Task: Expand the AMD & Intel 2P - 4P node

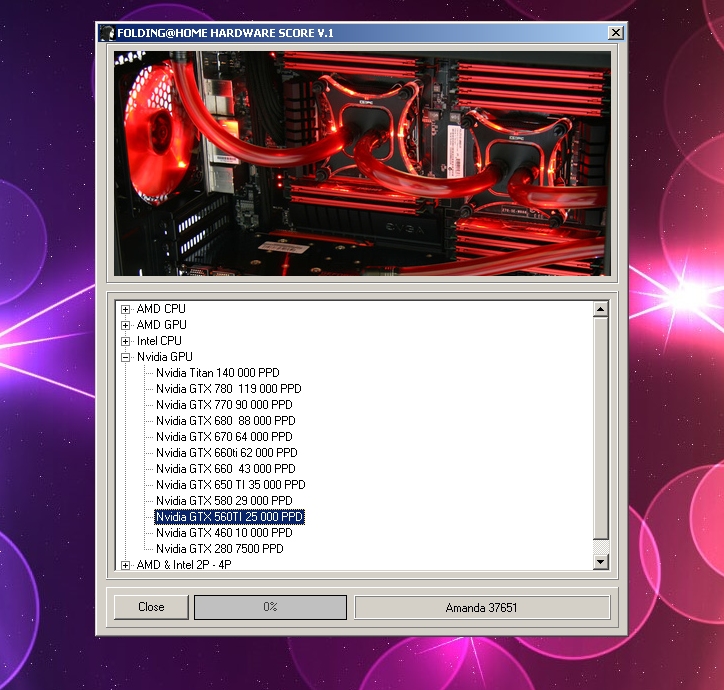Action: click(x=125, y=565)
